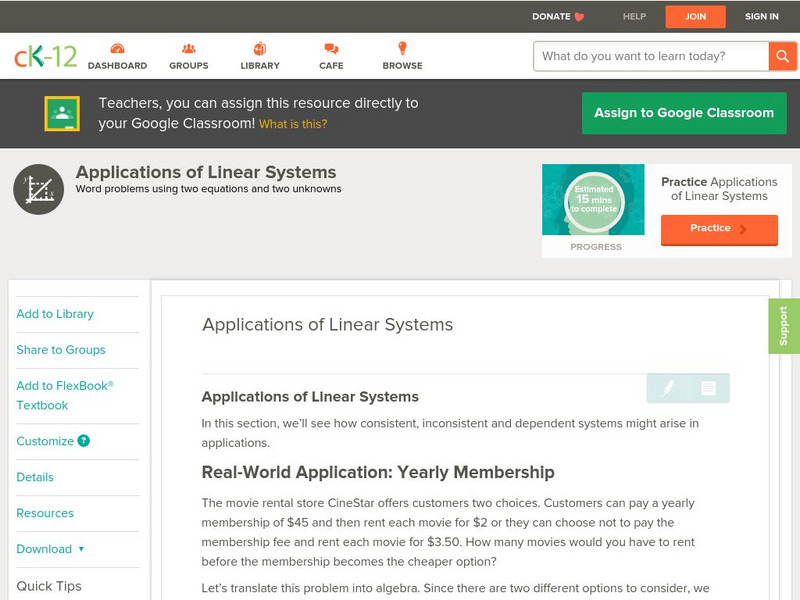Image resolution: width=800 pixels, height=600 pixels.
Task: Open the Groups icon in navigation
Action: click(188, 49)
